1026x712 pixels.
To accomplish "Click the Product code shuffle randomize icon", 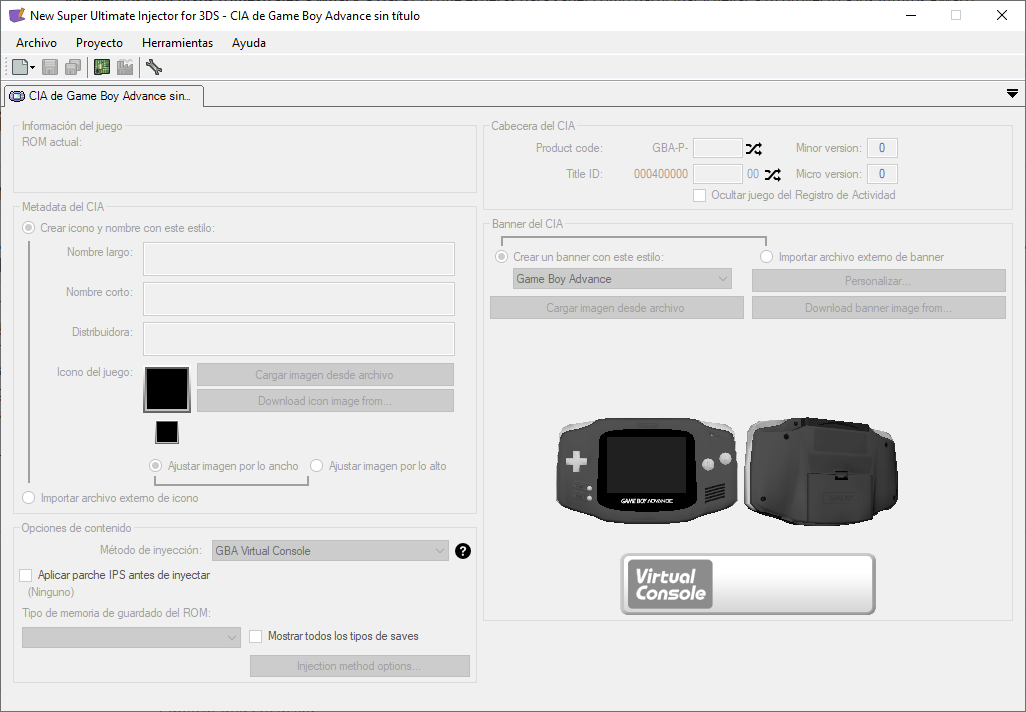I will pos(754,149).
